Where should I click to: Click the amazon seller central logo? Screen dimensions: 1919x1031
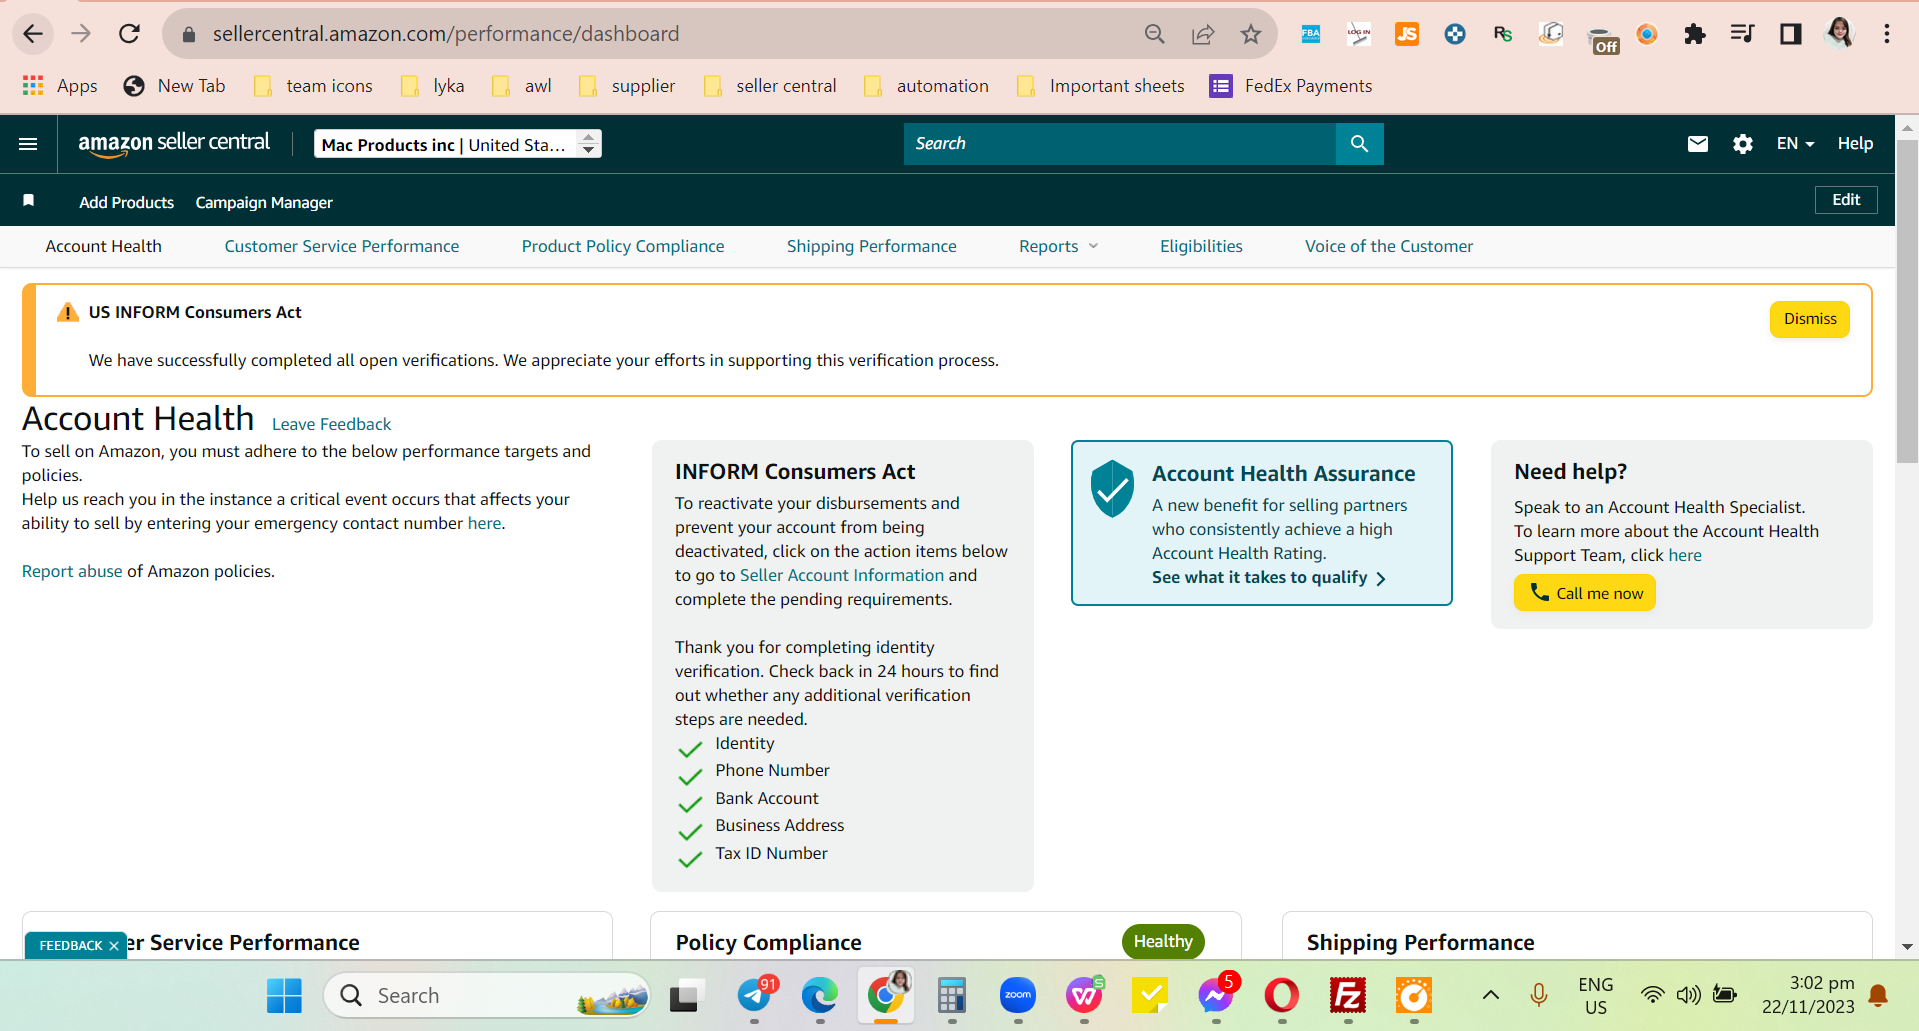pos(174,144)
